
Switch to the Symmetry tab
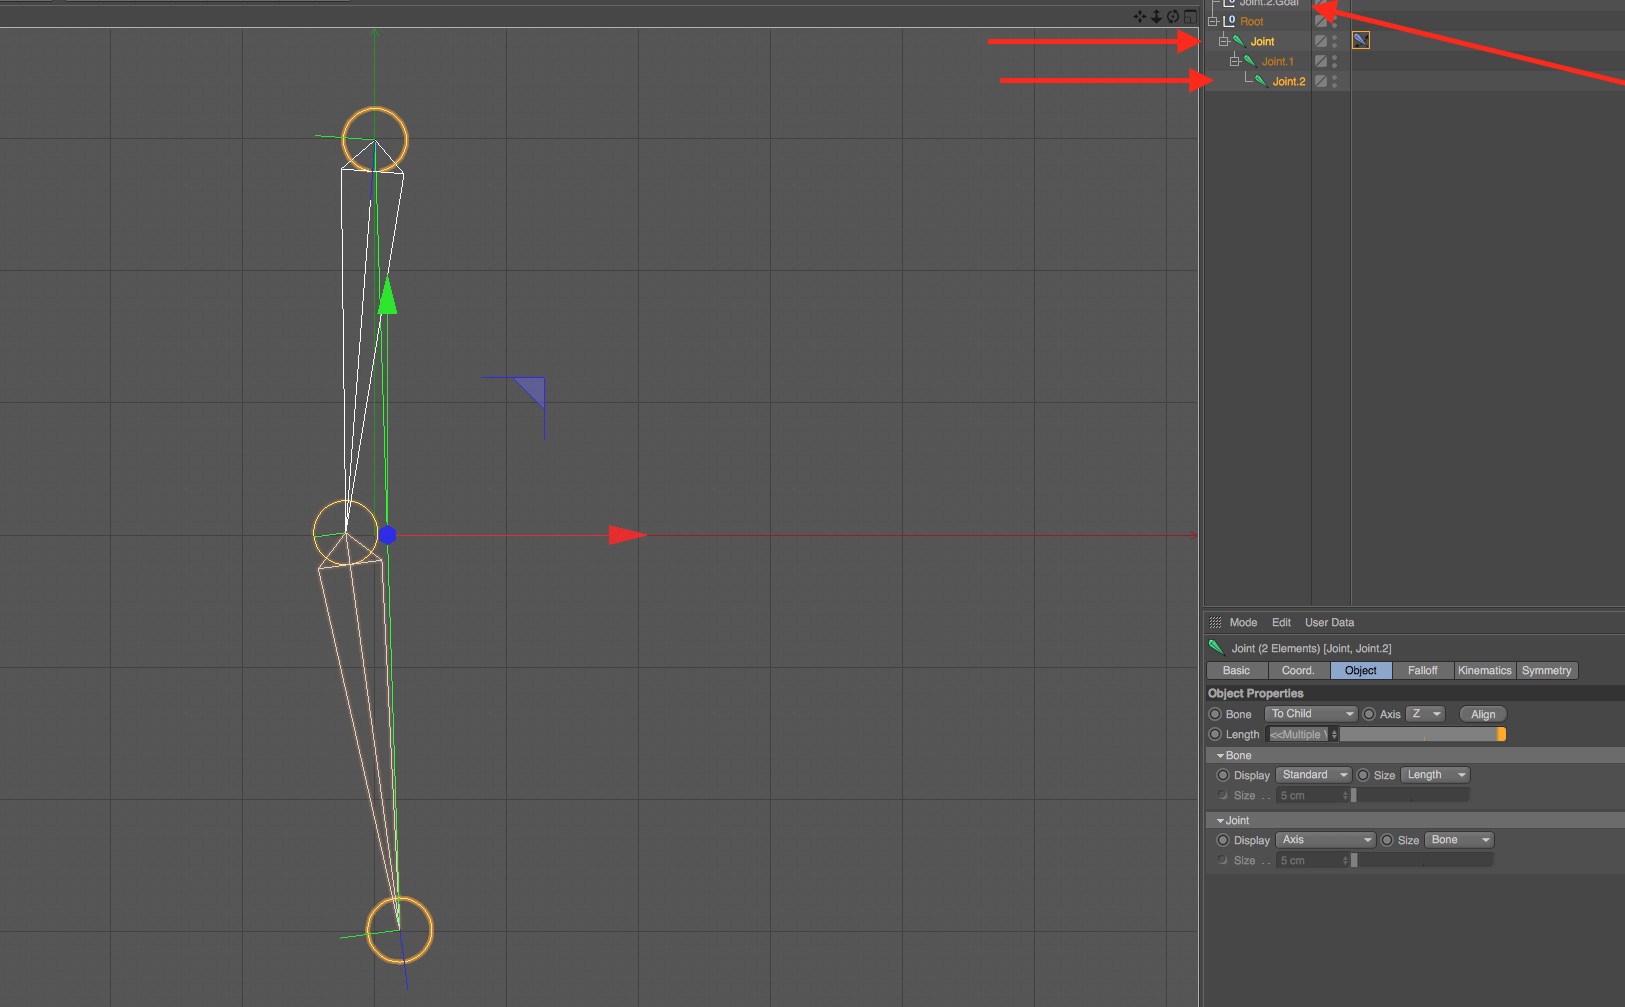coord(1547,671)
